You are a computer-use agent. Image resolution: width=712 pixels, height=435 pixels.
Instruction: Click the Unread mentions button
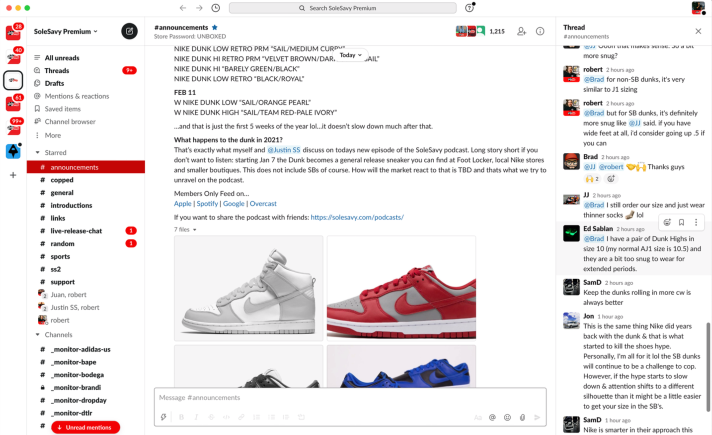point(86,427)
